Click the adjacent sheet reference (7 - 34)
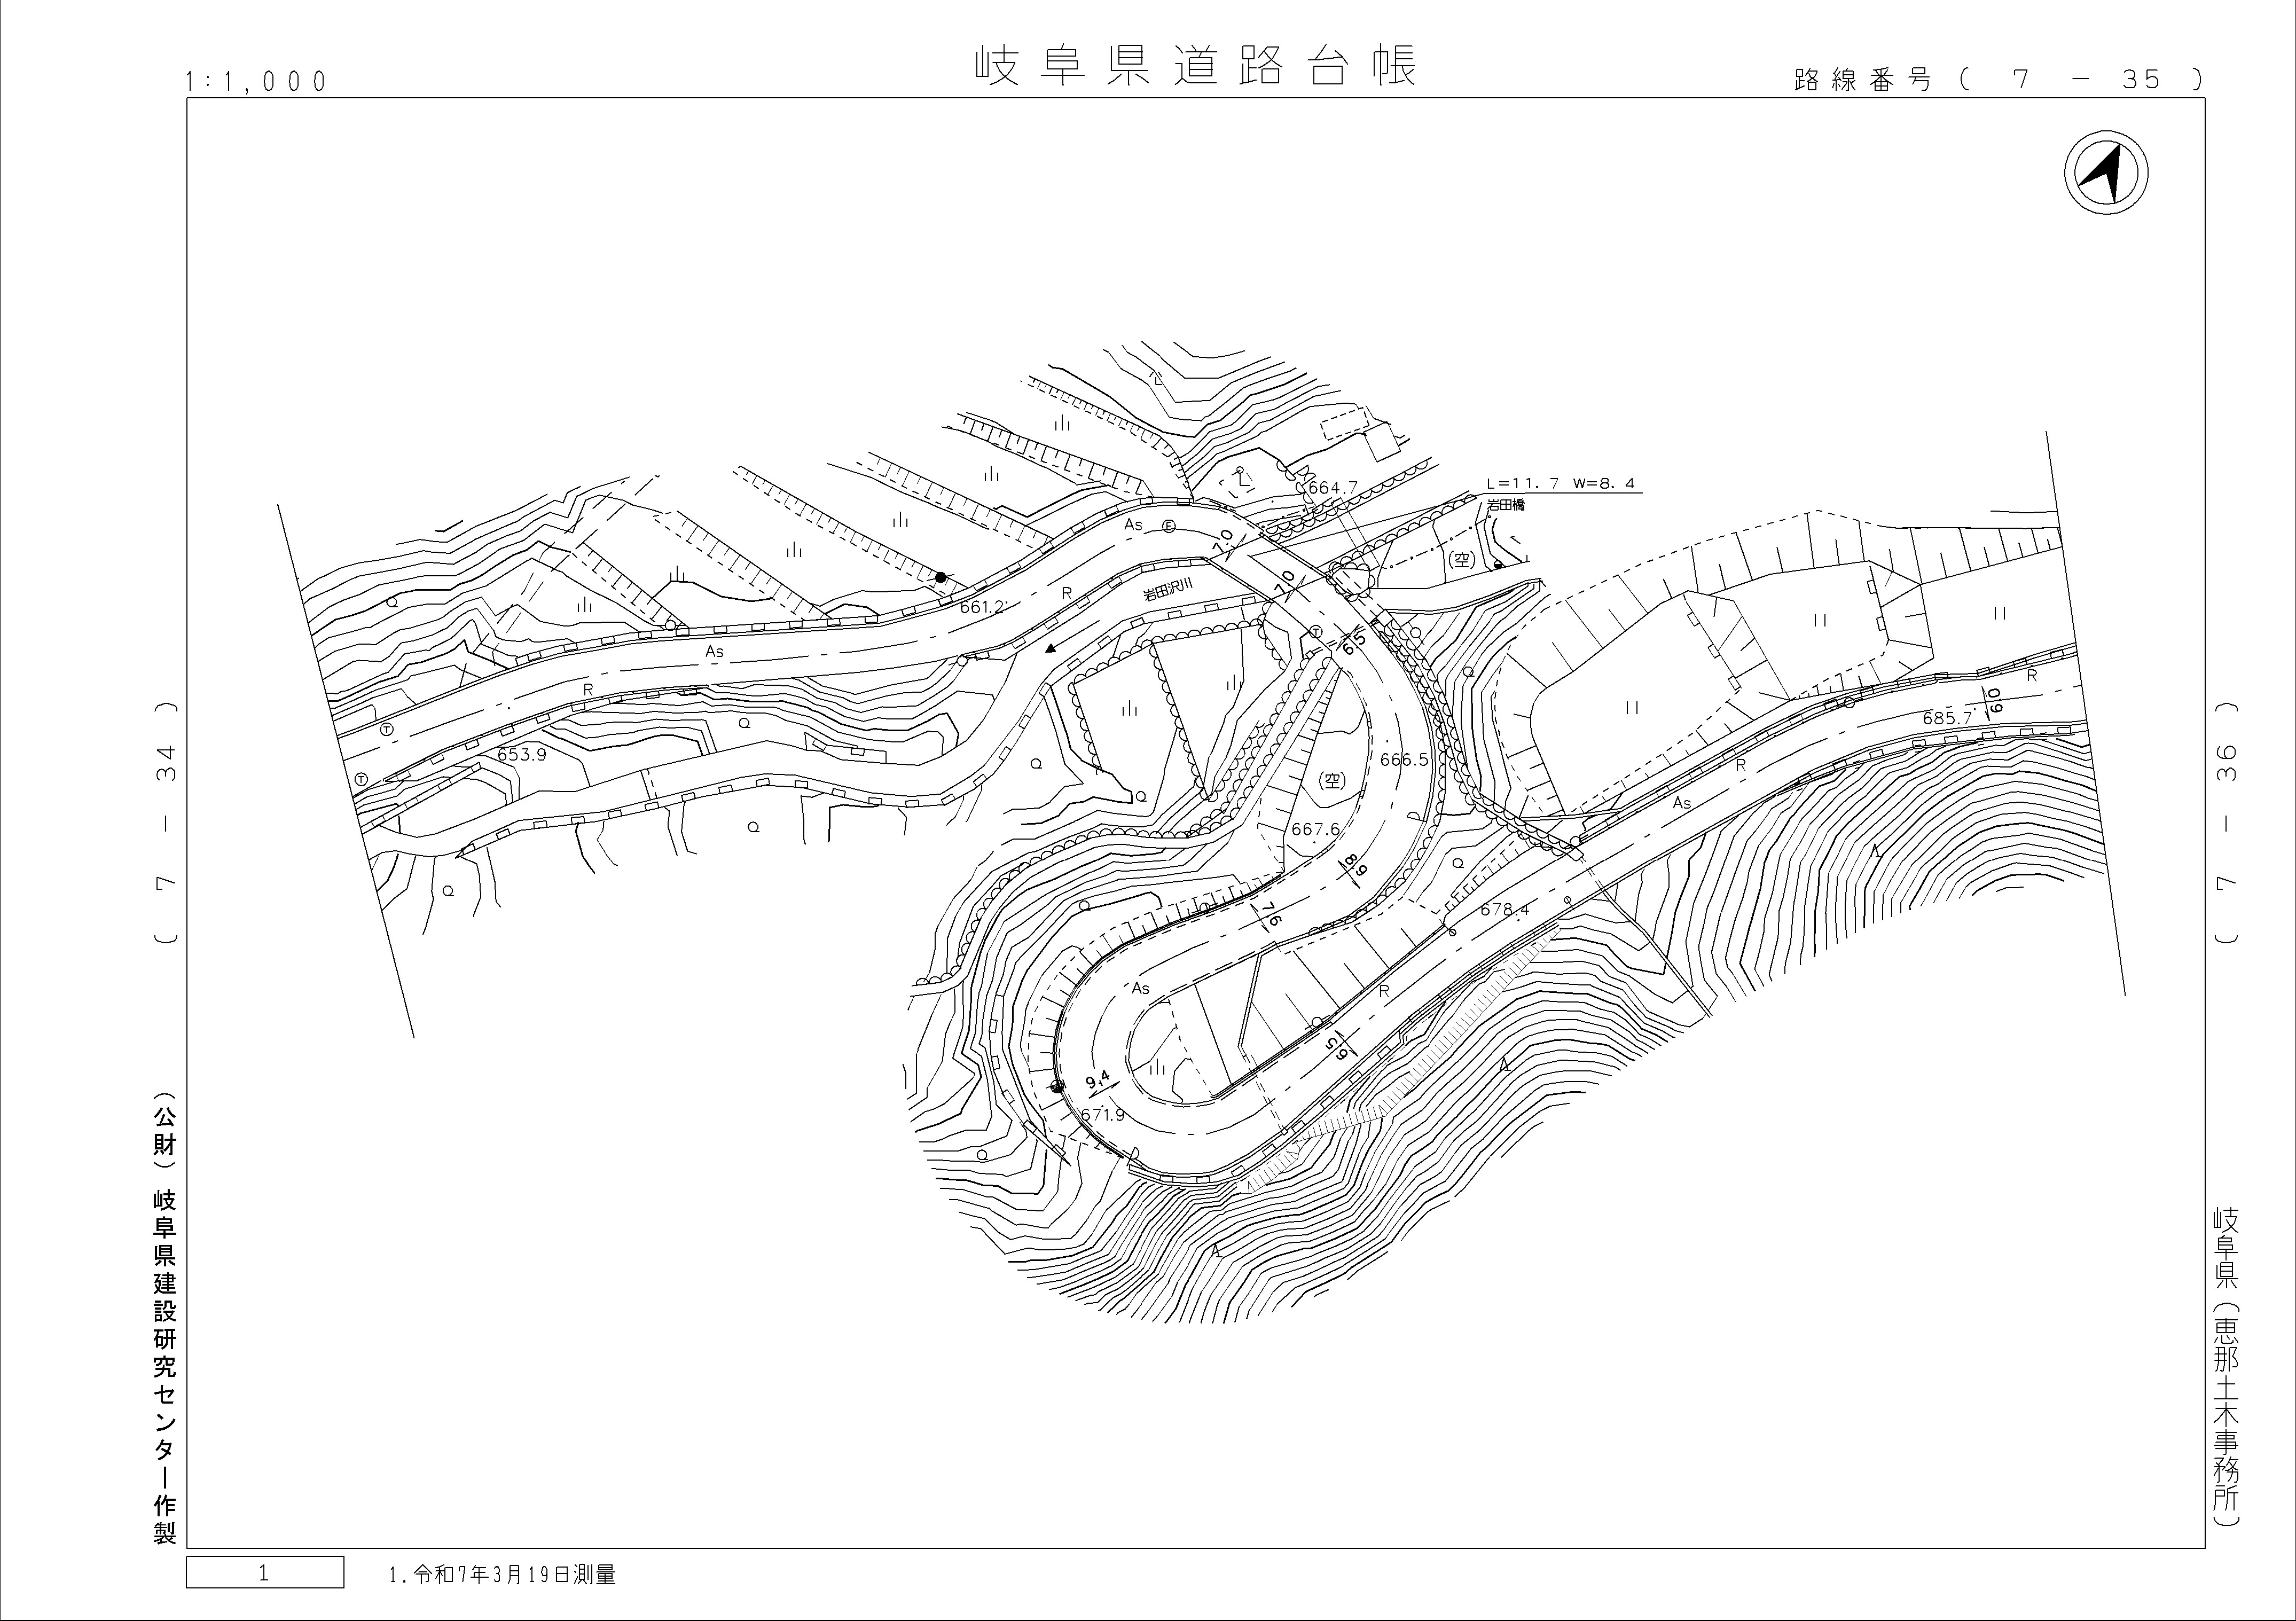 166,822
